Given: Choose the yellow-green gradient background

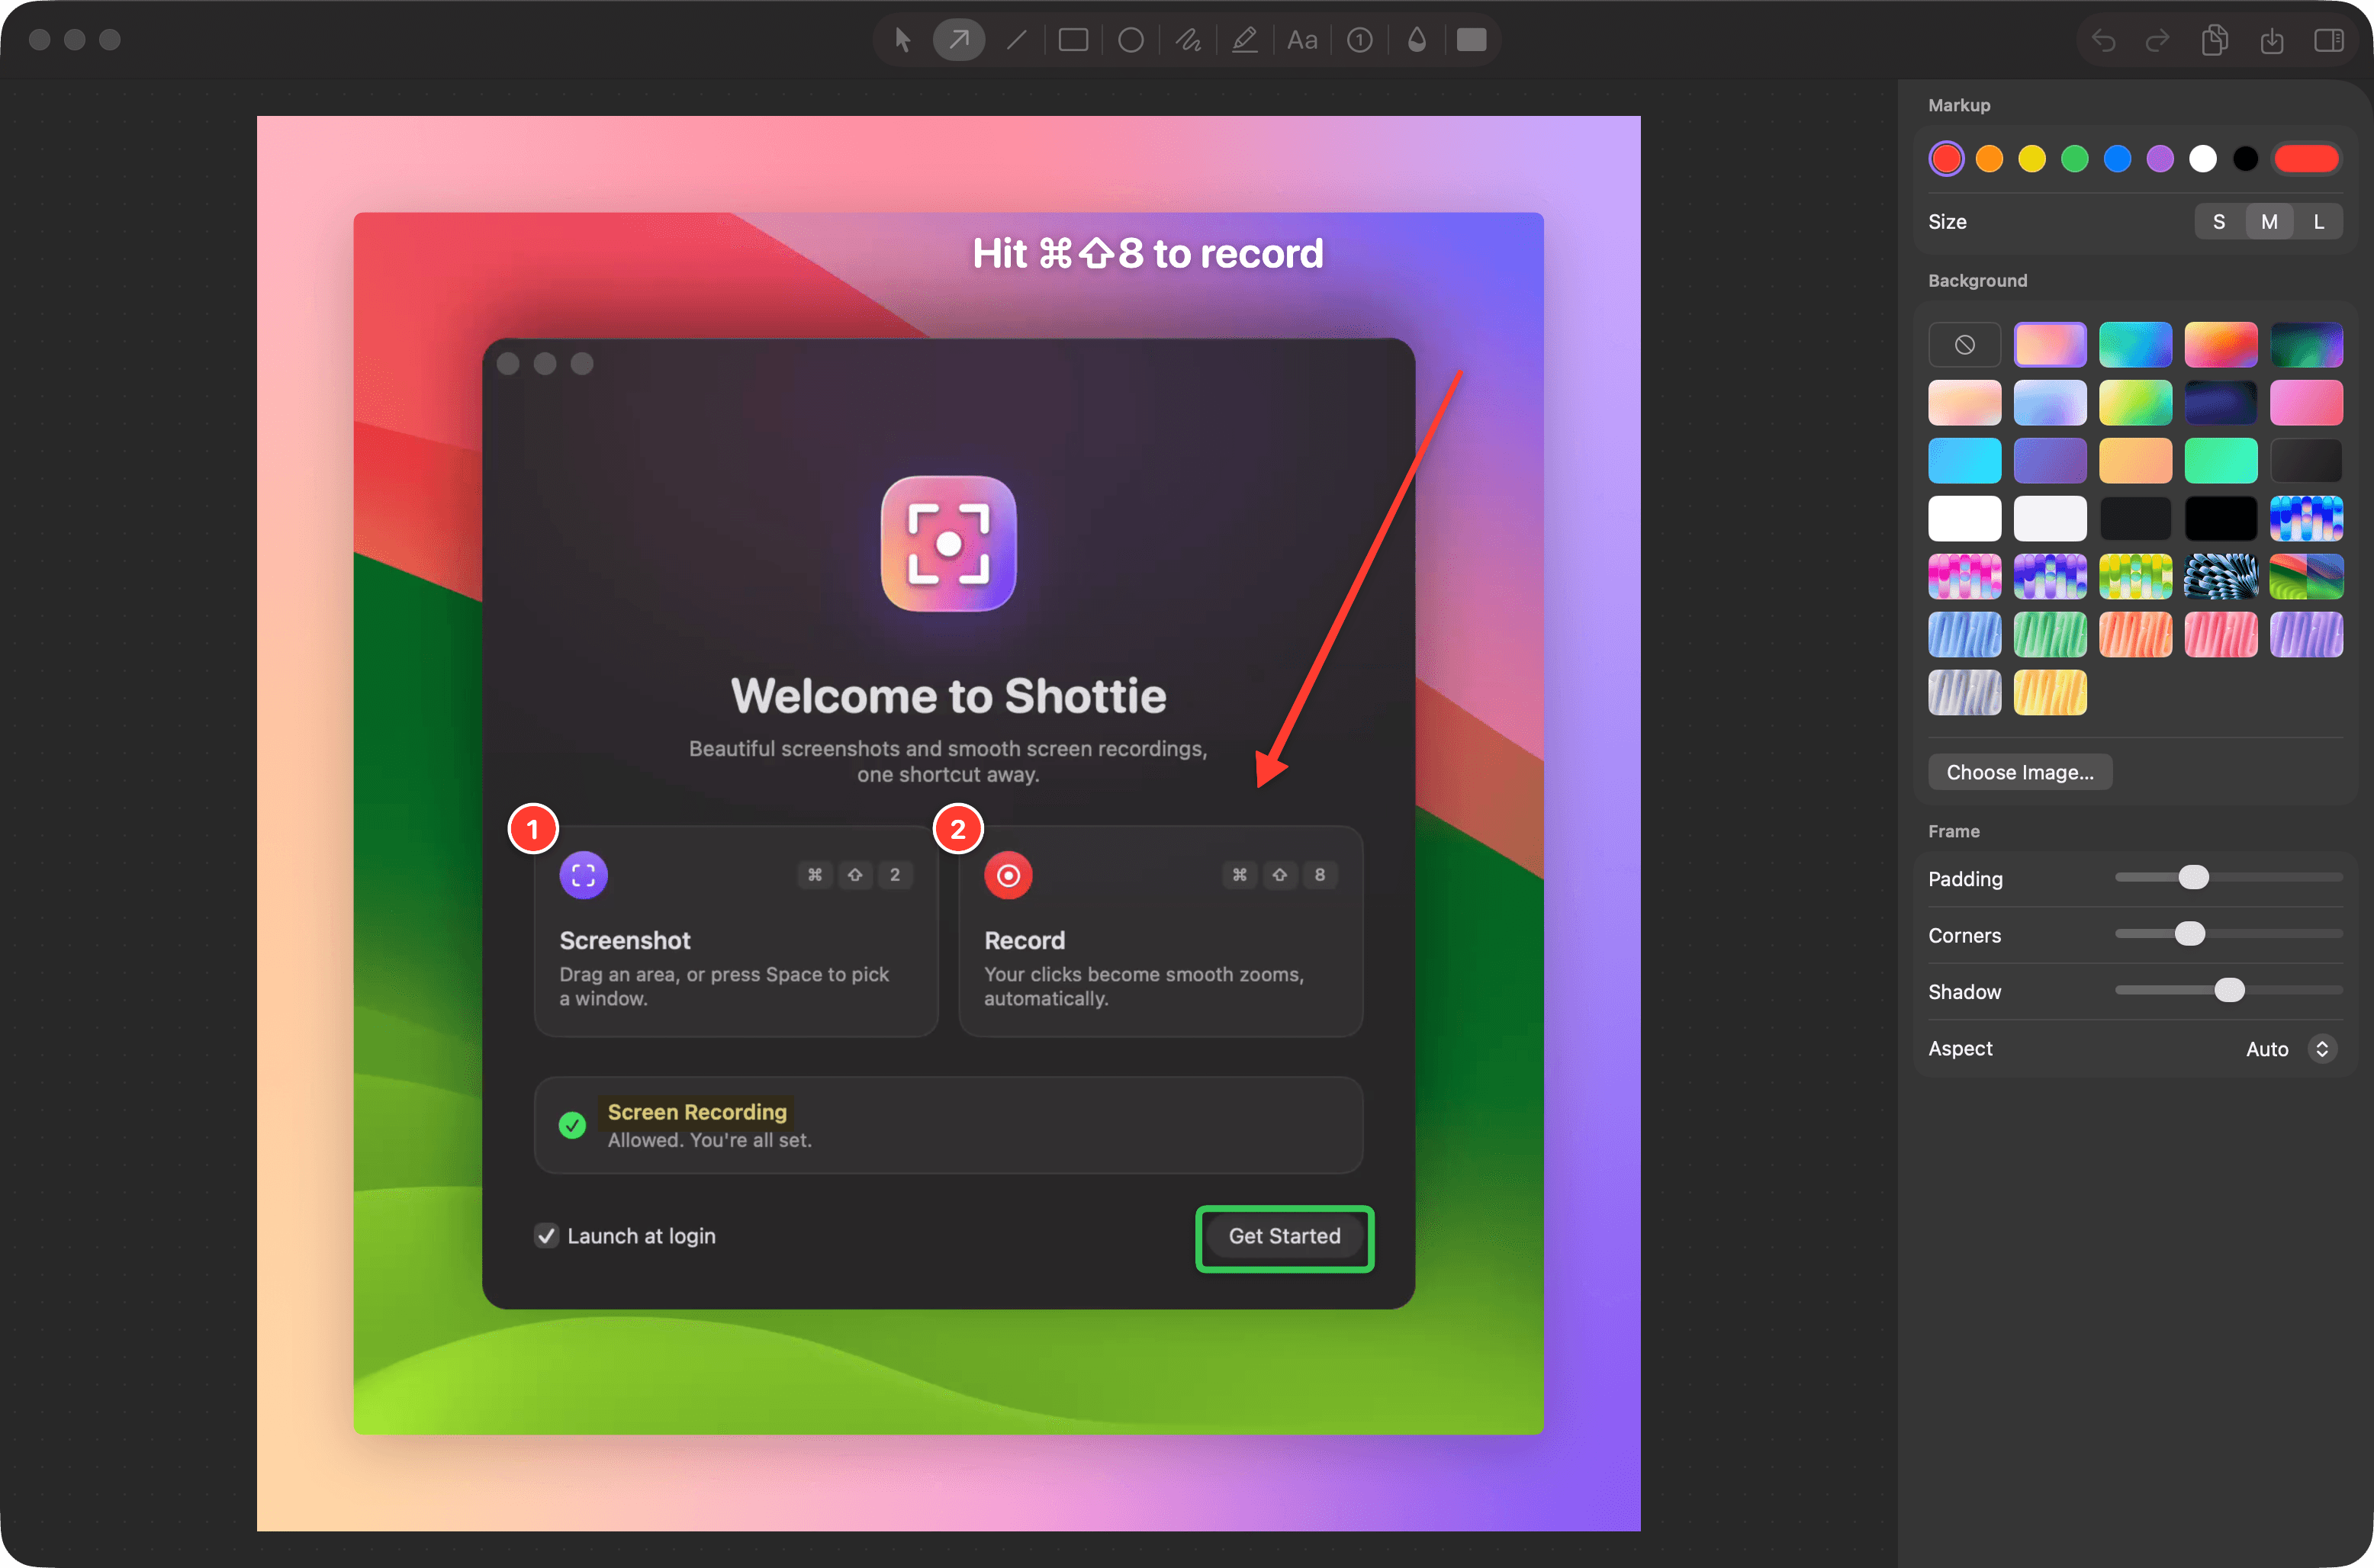Looking at the screenshot, I should pos(2135,403).
